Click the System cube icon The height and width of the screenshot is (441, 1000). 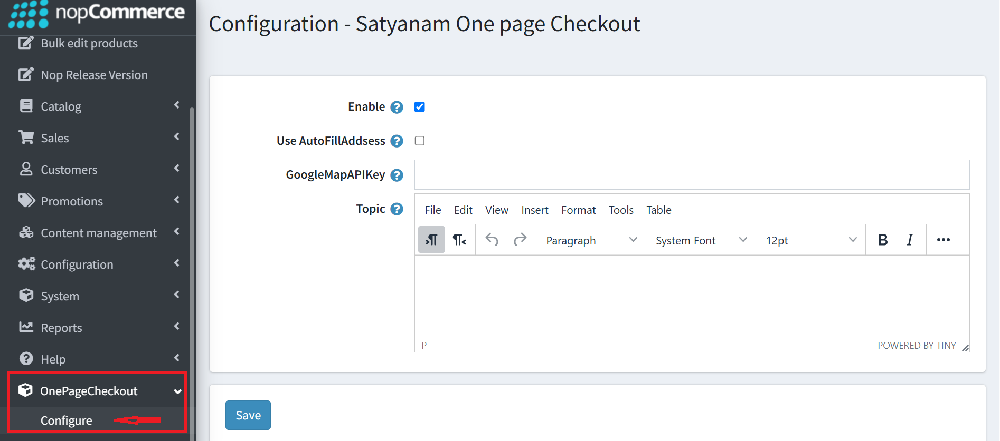coord(26,295)
